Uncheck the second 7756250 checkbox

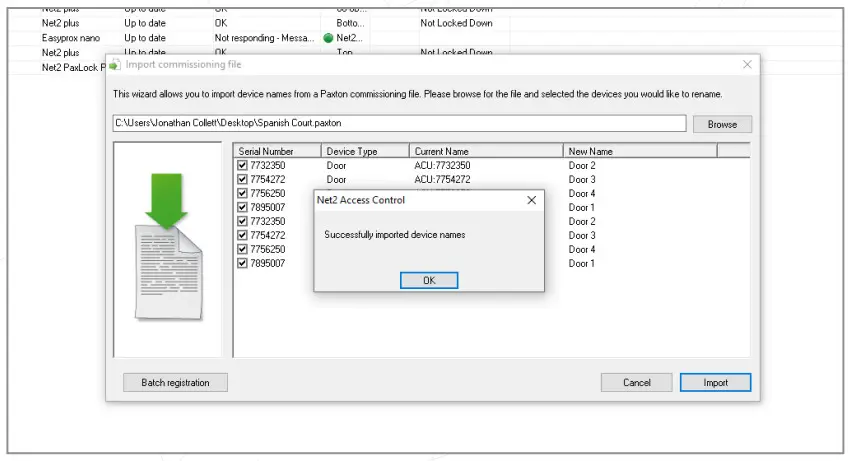tap(243, 249)
